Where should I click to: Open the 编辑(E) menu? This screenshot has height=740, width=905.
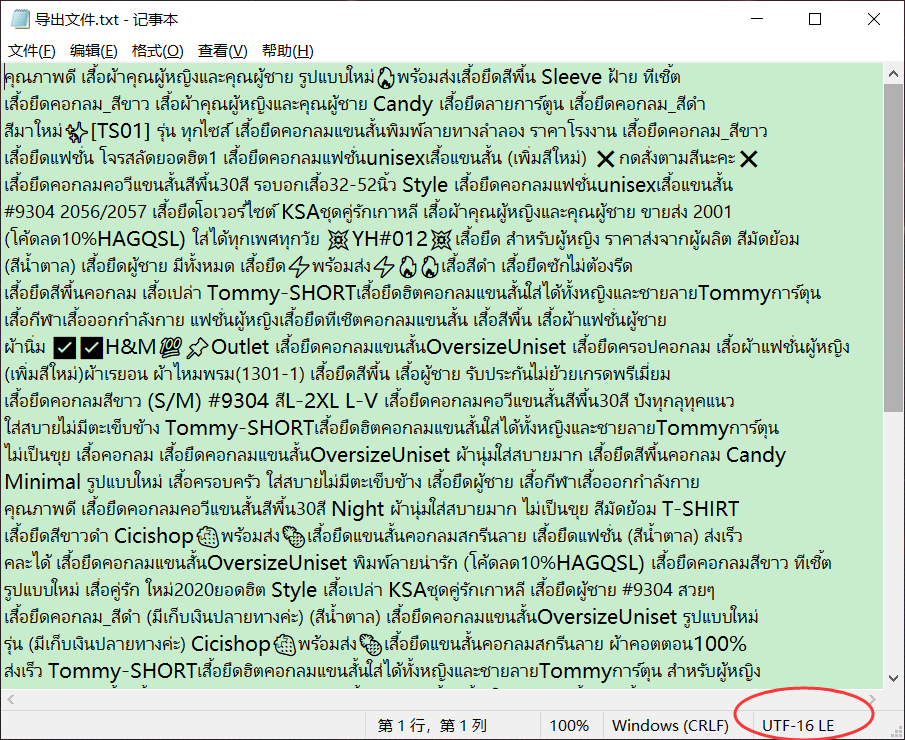[93, 51]
